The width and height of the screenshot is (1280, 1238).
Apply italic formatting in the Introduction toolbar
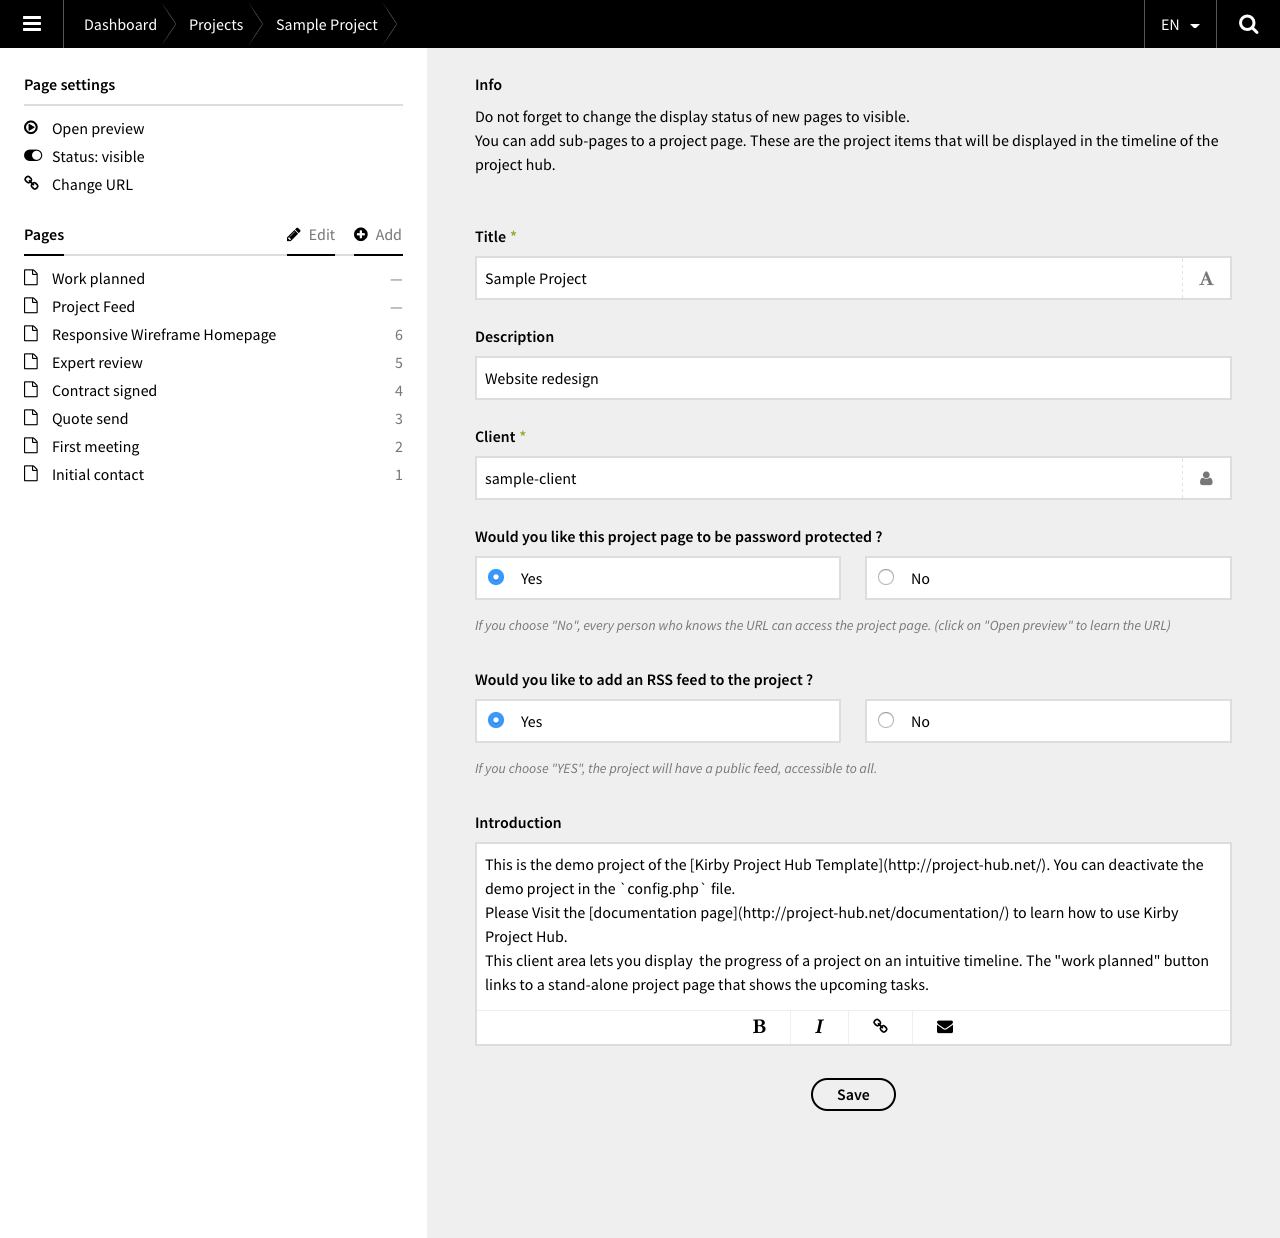pos(818,1027)
